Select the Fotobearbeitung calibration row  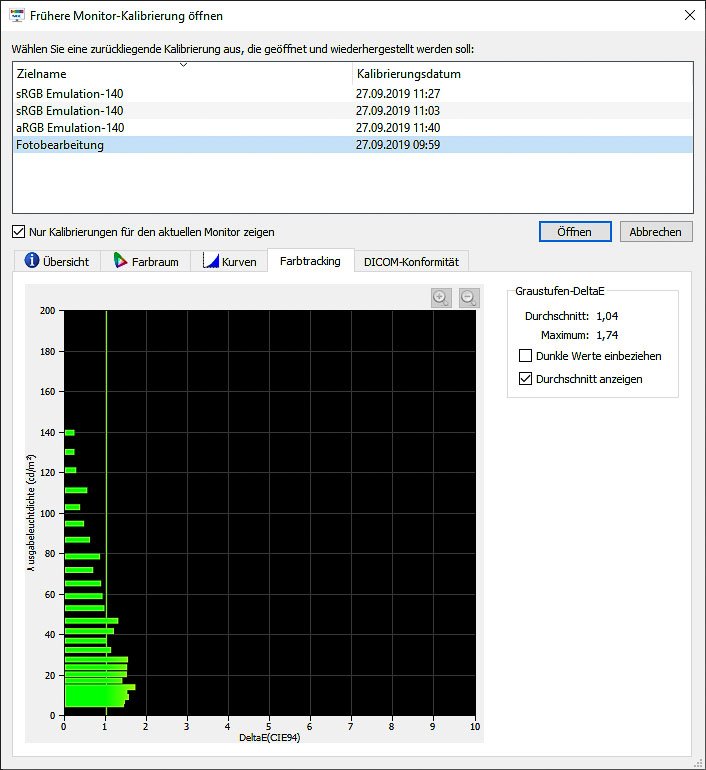pyautogui.click(x=353, y=144)
